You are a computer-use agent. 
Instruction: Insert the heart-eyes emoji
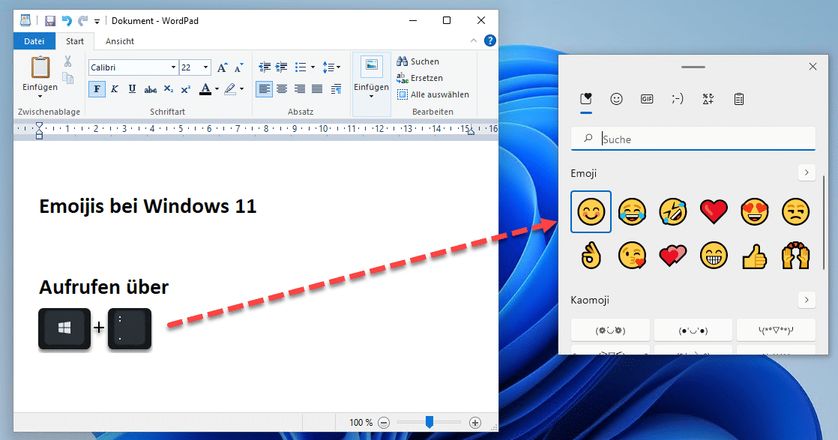[755, 211]
